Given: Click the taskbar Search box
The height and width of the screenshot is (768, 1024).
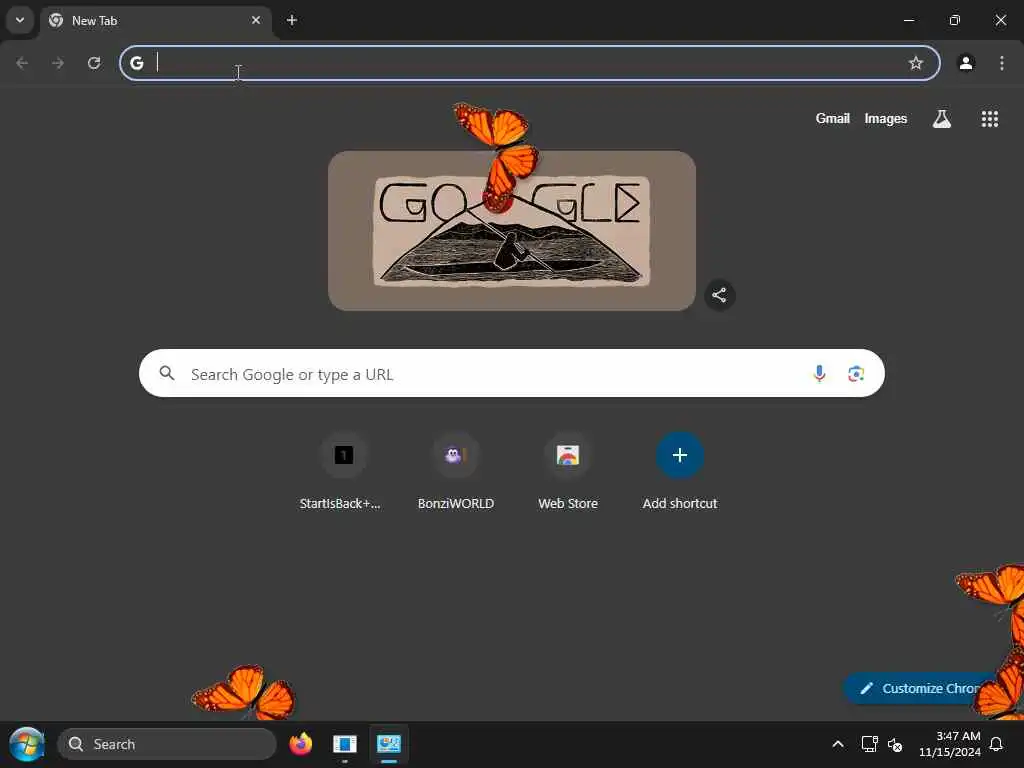Looking at the screenshot, I should [x=167, y=744].
